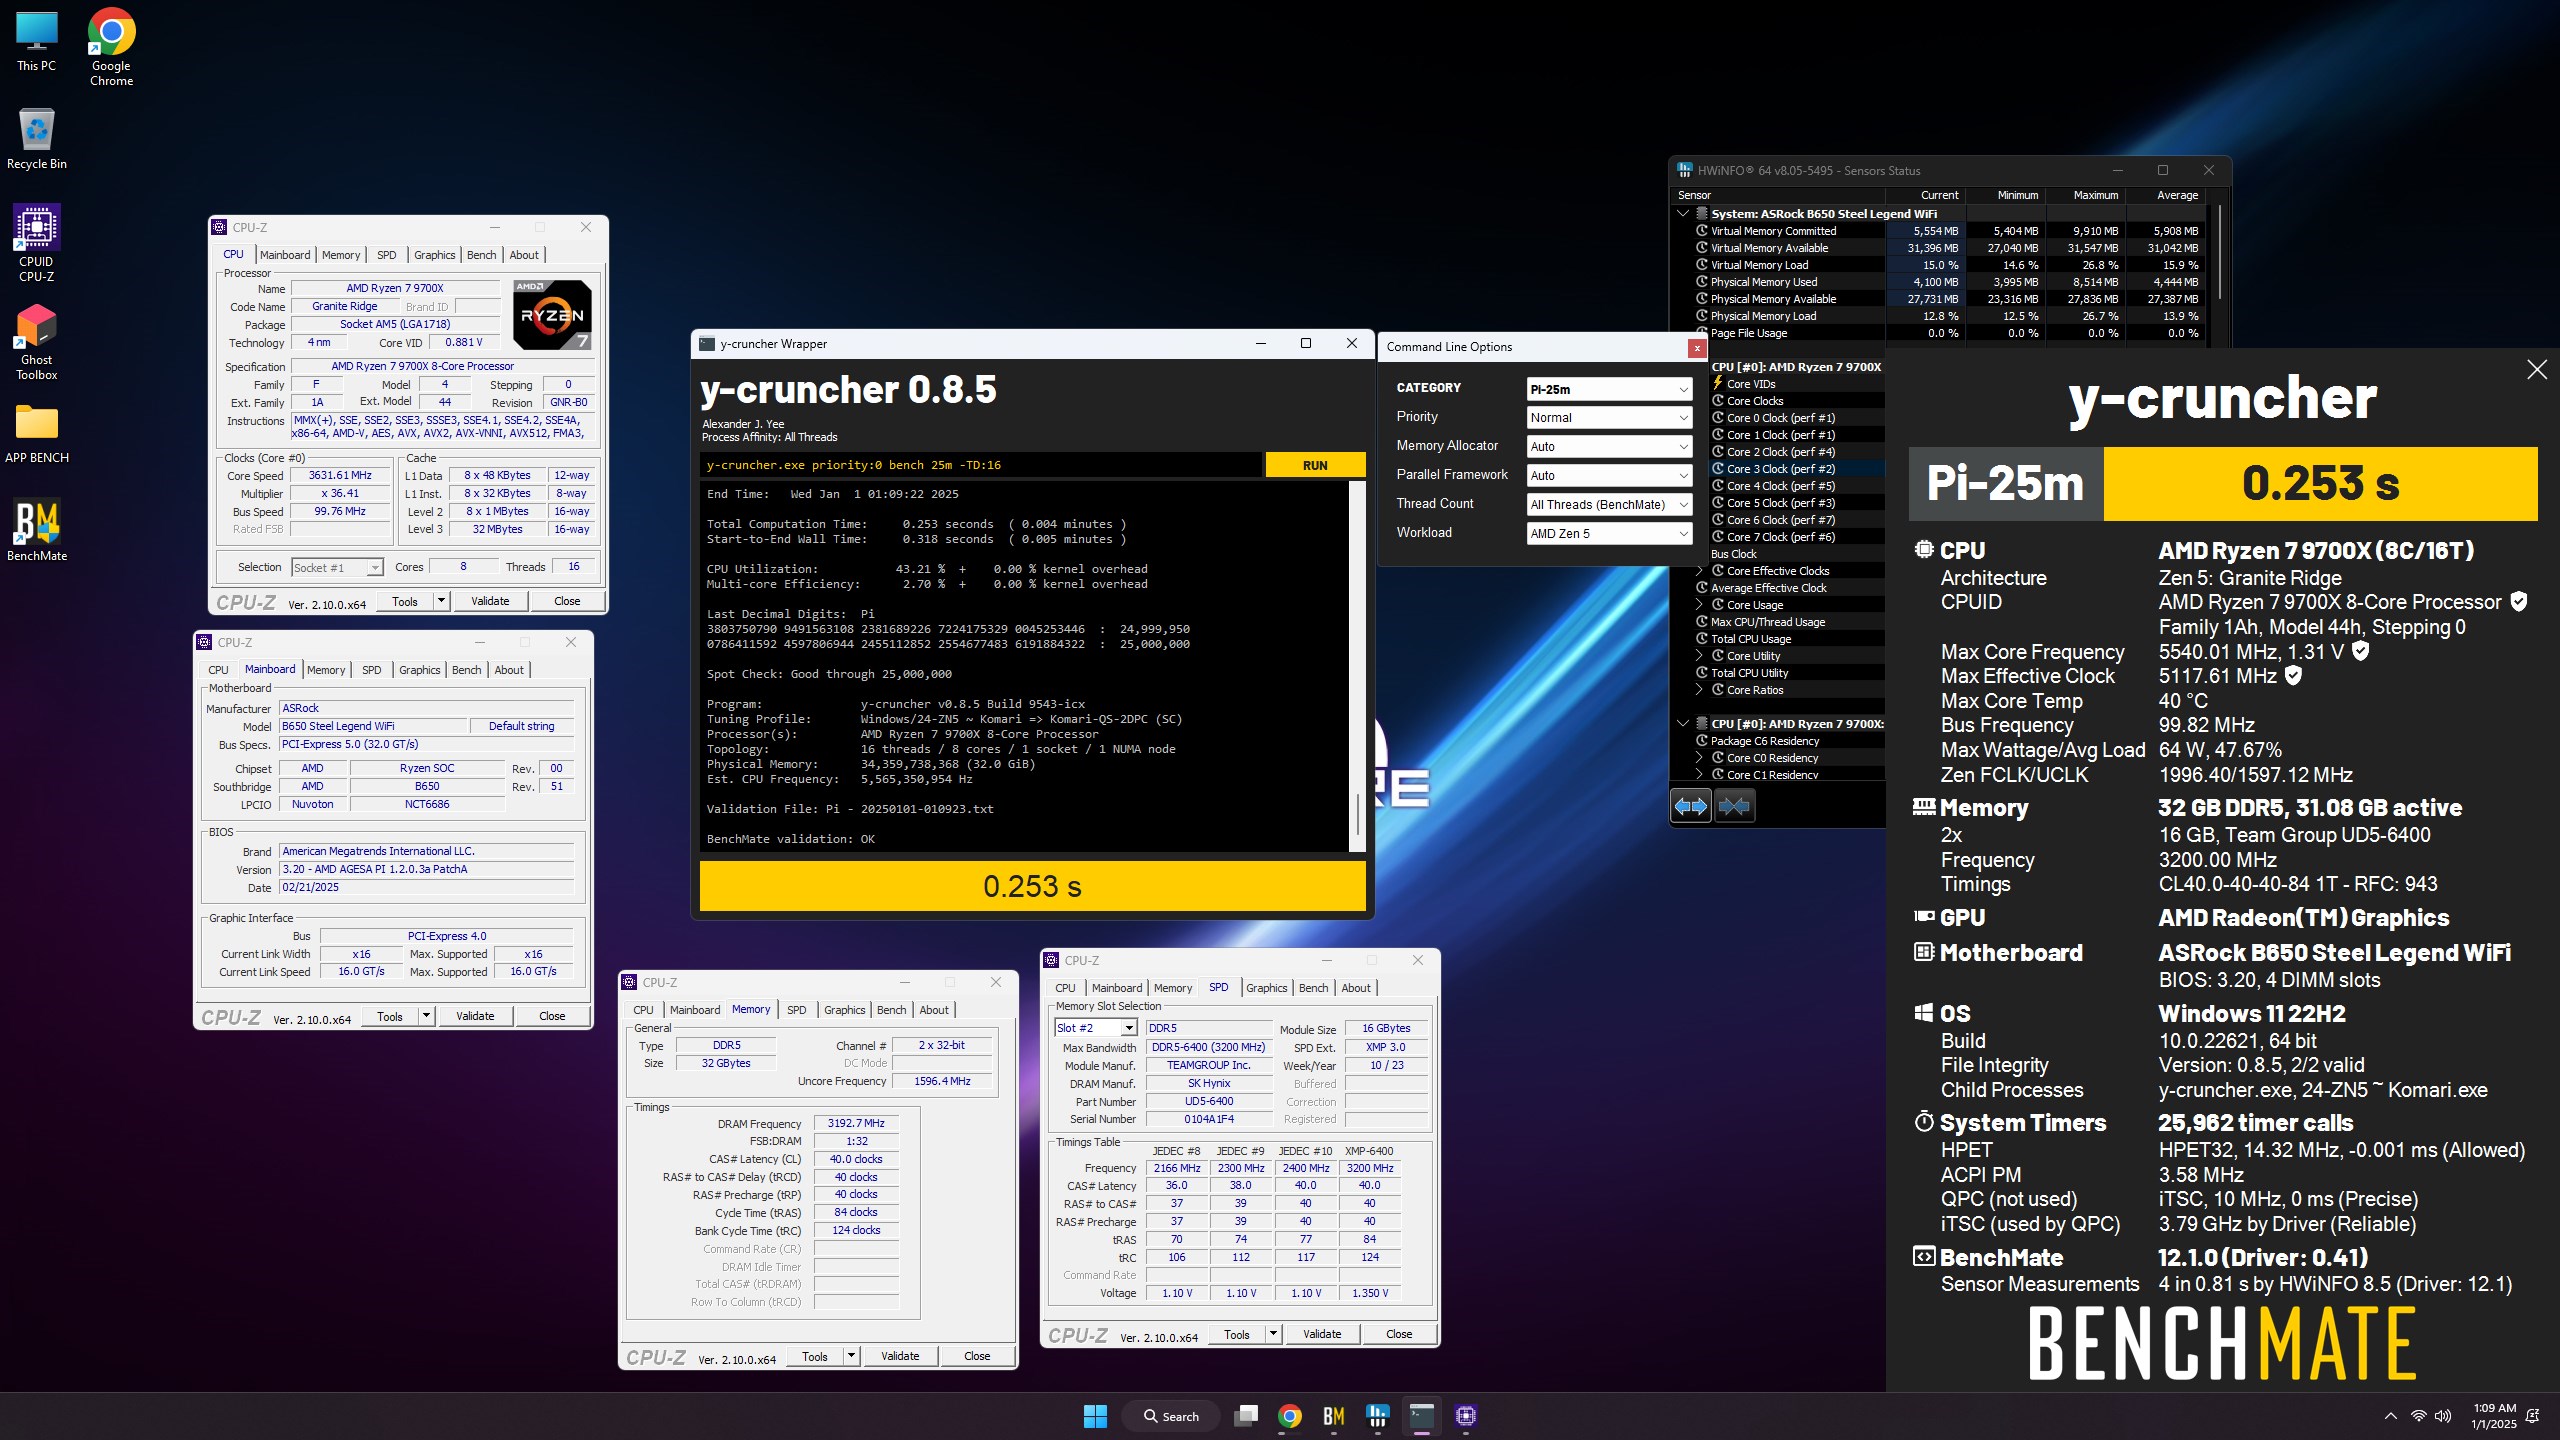Viewport: 2560px width, 1440px height.
Task: Open SPD tab in CPU-Z Mainboard window
Action: pyautogui.click(x=372, y=670)
